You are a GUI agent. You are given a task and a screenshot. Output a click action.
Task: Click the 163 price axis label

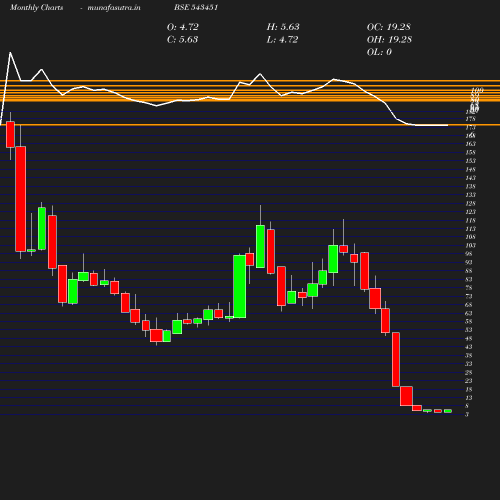tap(470, 144)
